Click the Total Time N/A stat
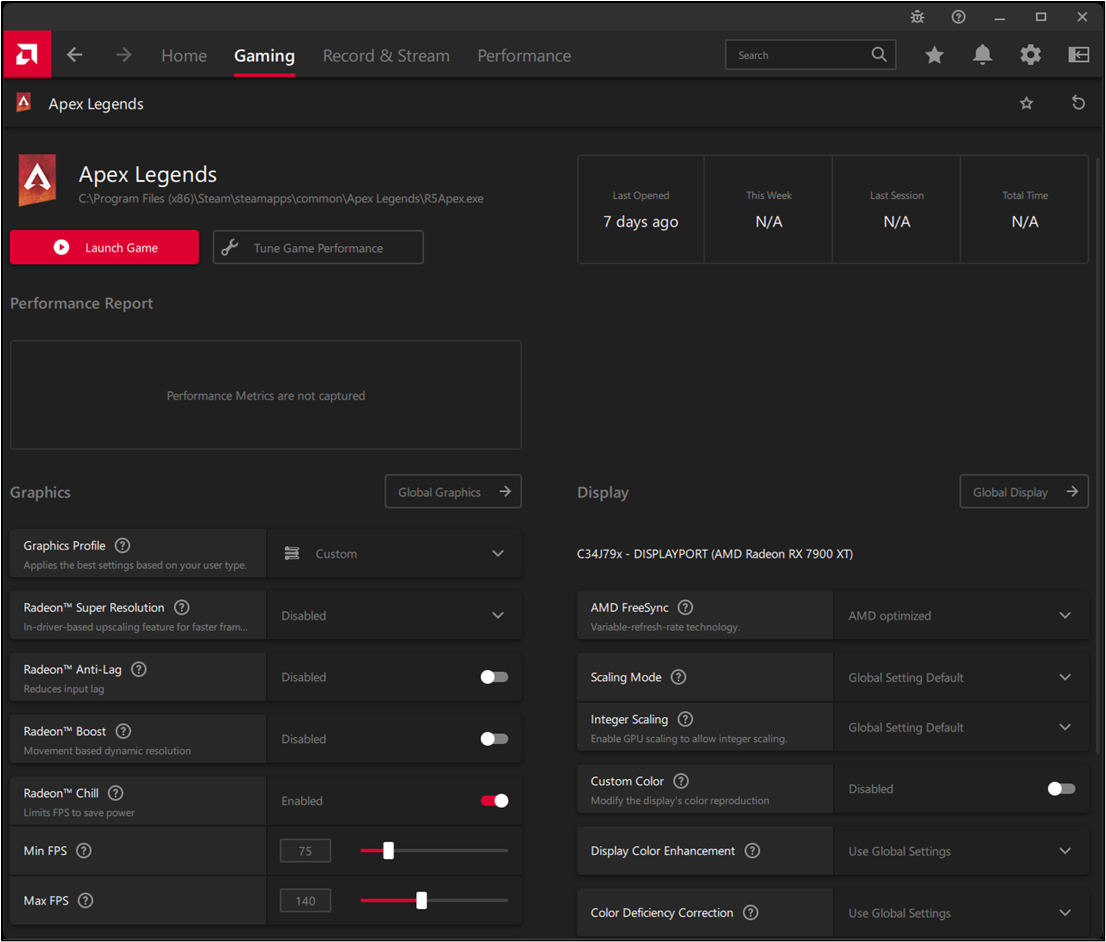The height and width of the screenshot is (942, 1106). click(1025, 210)
